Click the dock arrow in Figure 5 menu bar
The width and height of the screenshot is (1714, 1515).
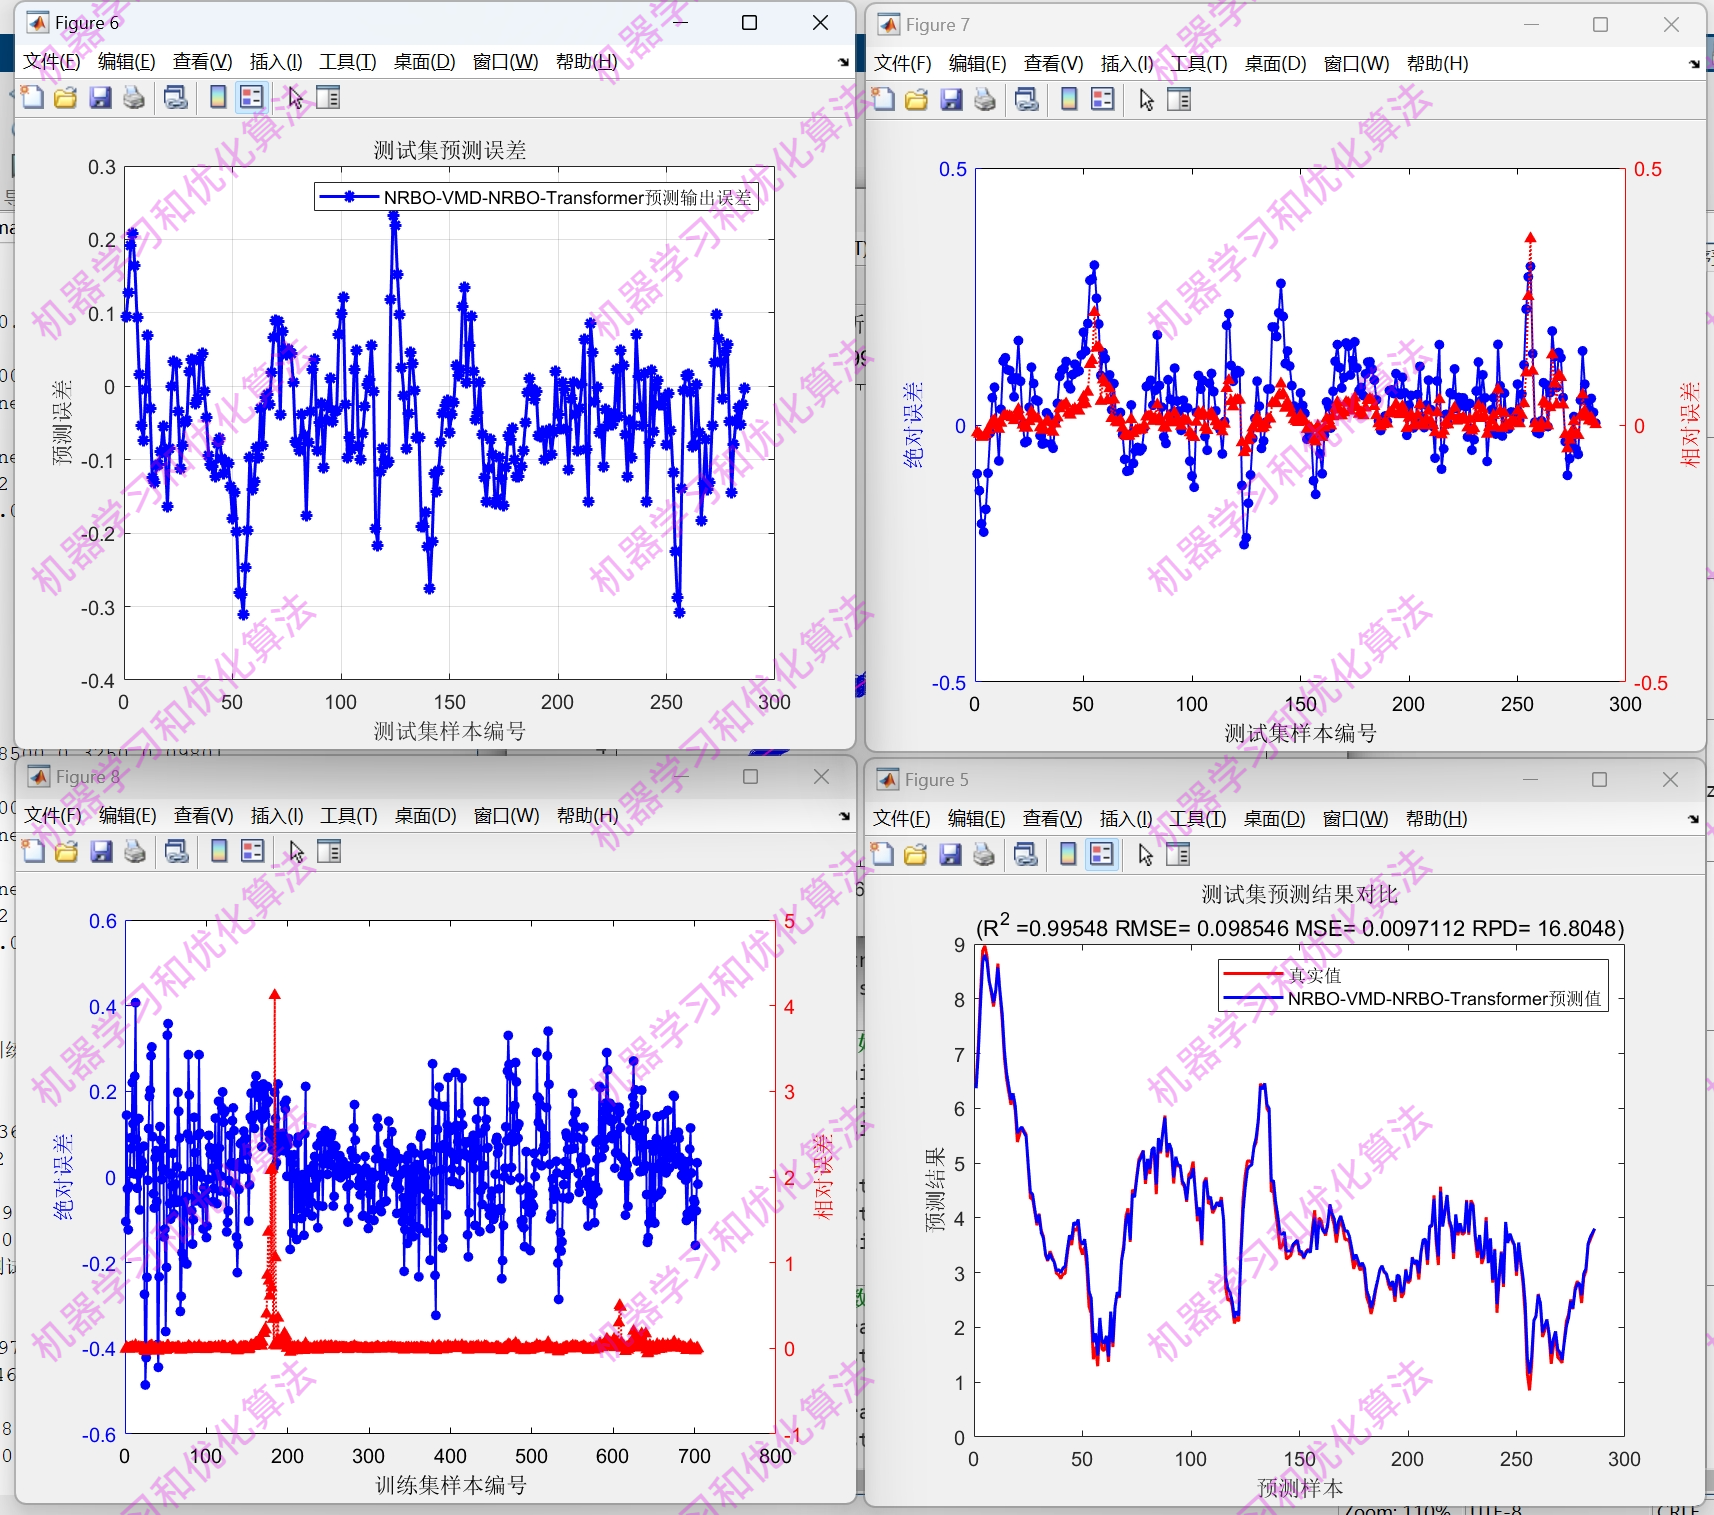[1693, 819]
